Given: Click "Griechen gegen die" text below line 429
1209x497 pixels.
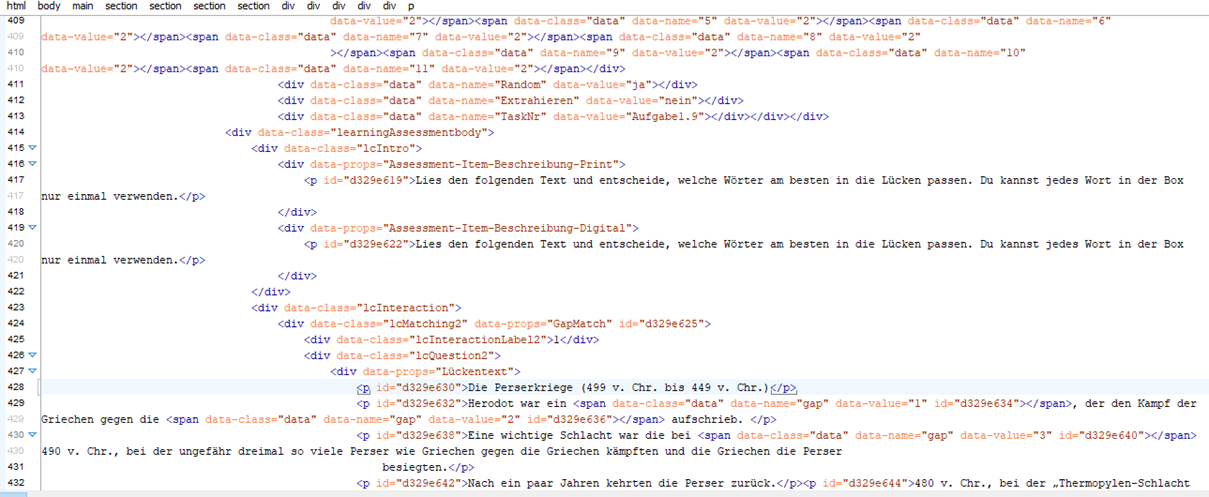Looking at the screenshot, I should (100, 419).
